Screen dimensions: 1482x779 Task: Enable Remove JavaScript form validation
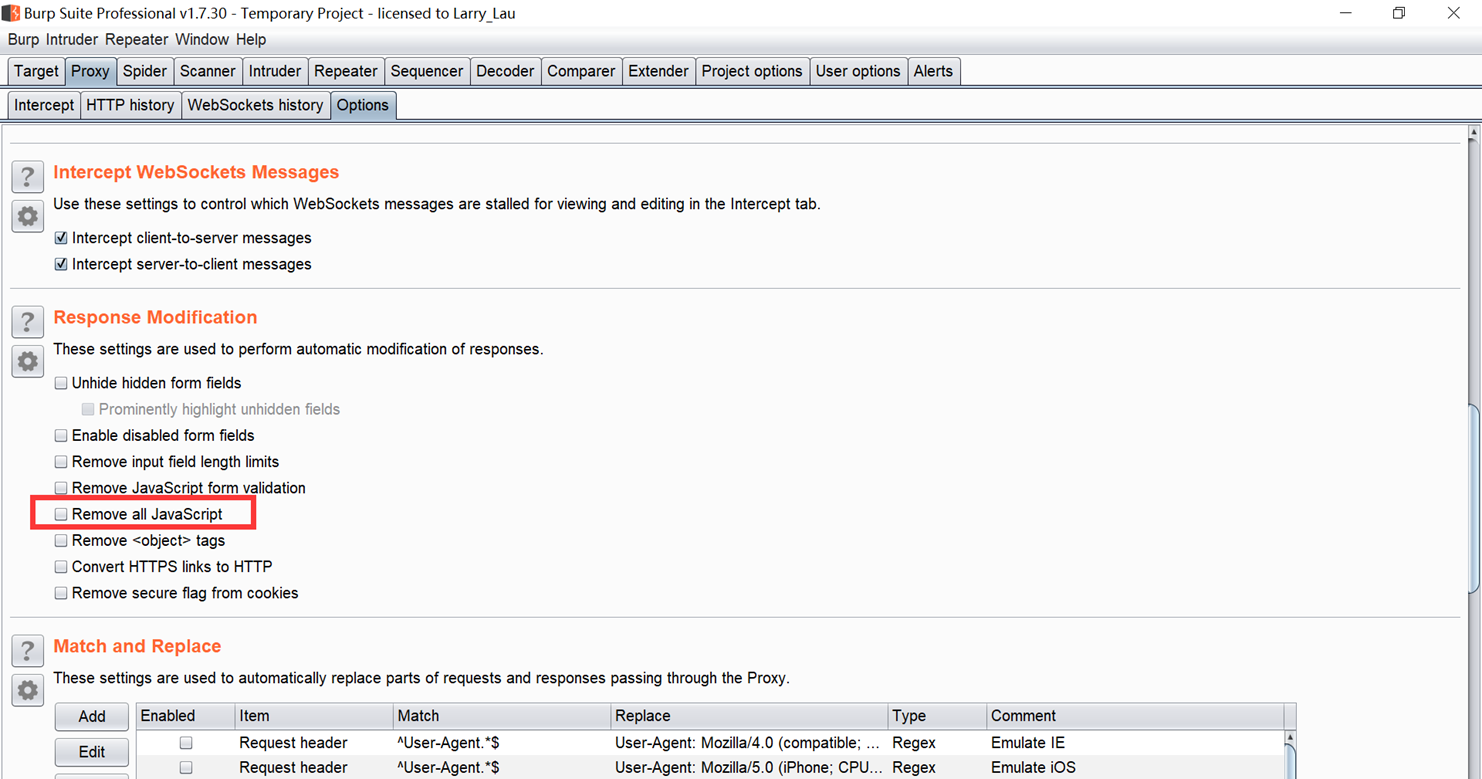[x=61, y=488]
